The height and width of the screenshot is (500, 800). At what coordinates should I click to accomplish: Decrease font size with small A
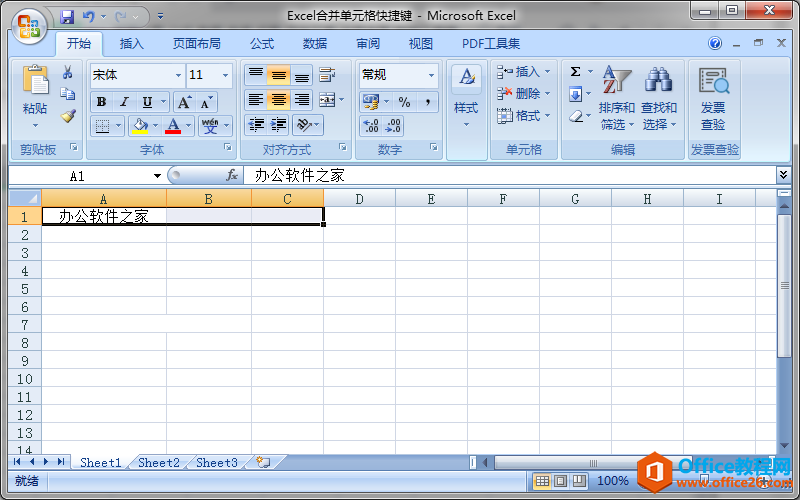(x=206, y=103)
